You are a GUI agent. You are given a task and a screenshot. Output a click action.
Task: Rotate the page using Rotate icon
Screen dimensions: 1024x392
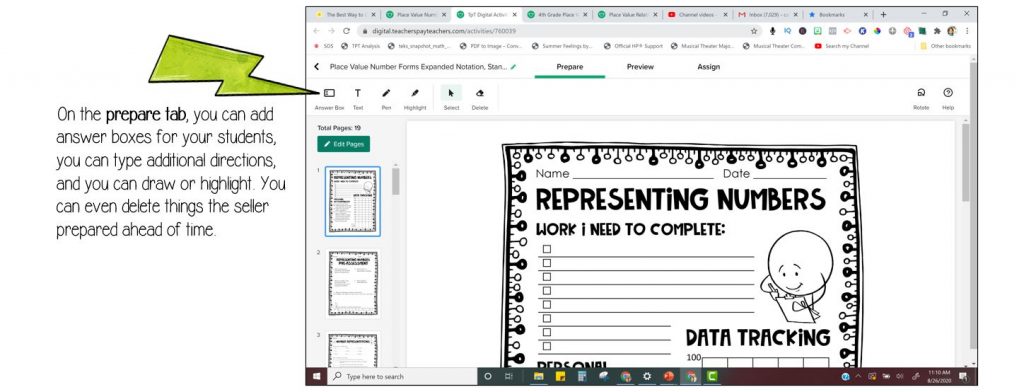(x=921, y=99)
